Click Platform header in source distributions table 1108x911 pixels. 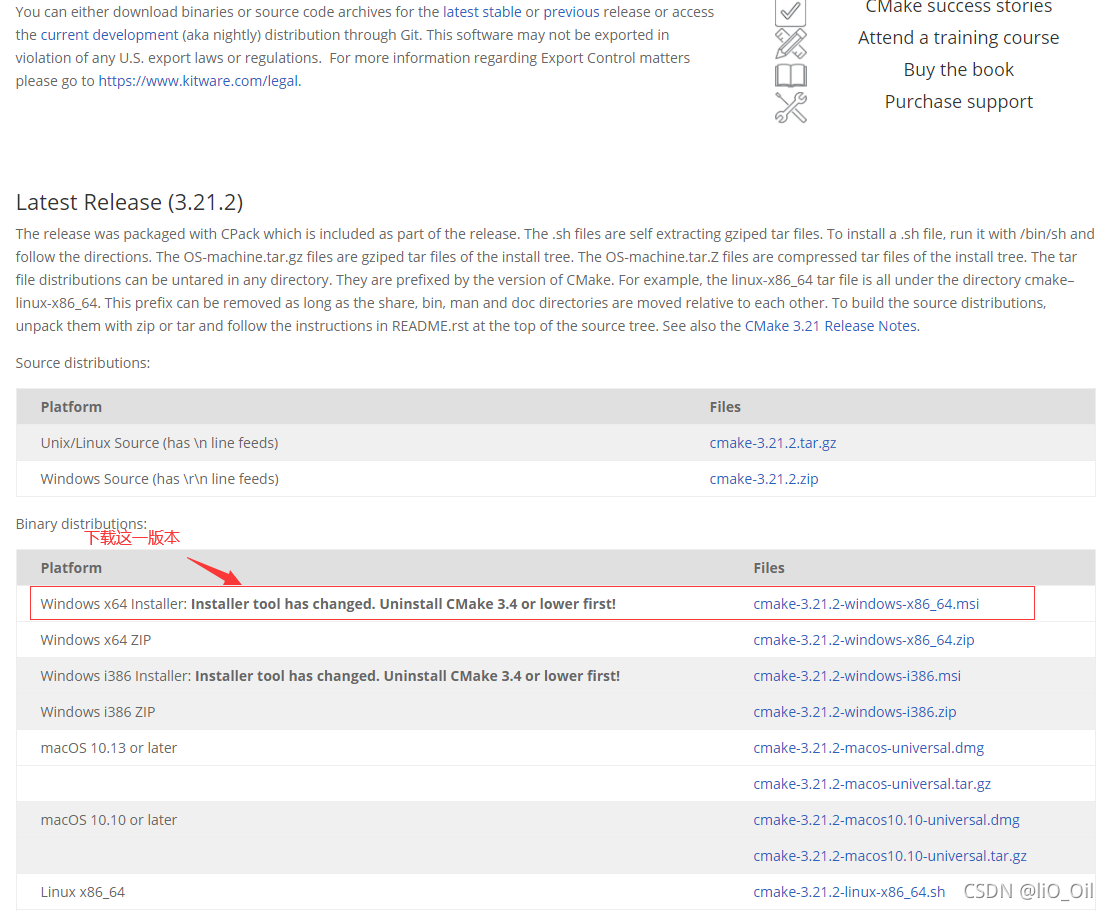pyautogui.click(x=71, y=407)
